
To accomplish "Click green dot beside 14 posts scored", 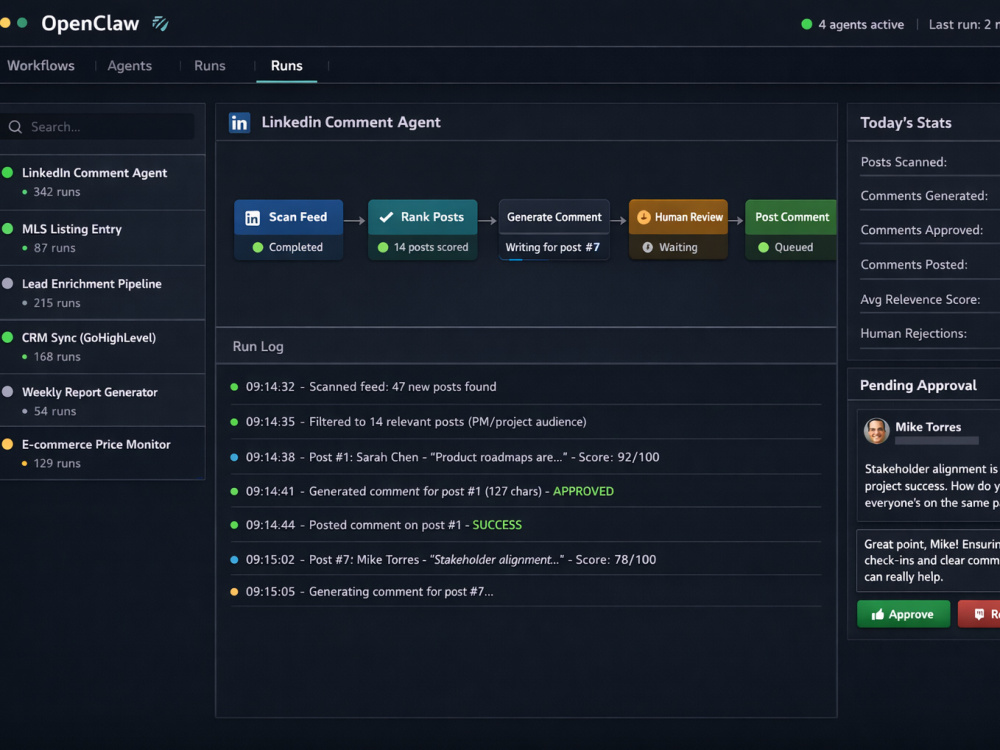I will click(383, 247).
